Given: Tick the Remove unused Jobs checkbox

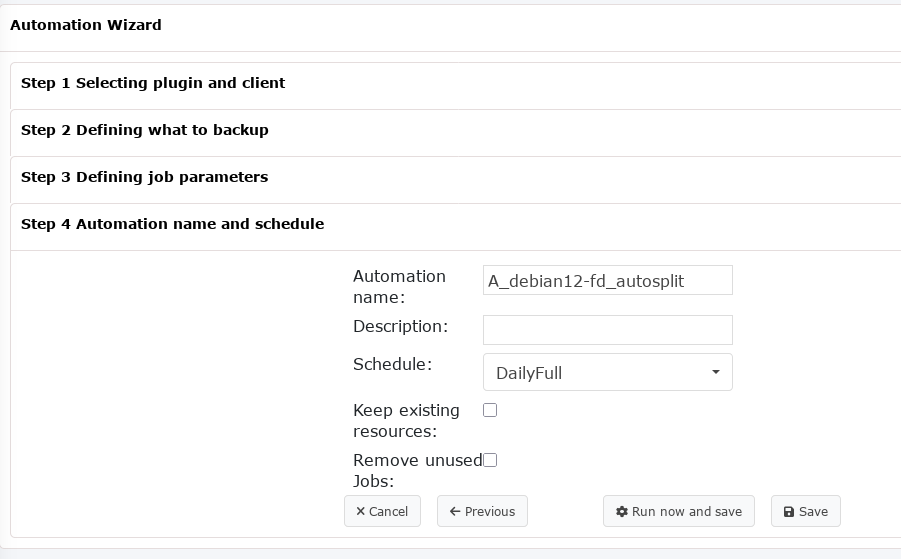Looking at the screenshot, I should (x=490, y=460).
